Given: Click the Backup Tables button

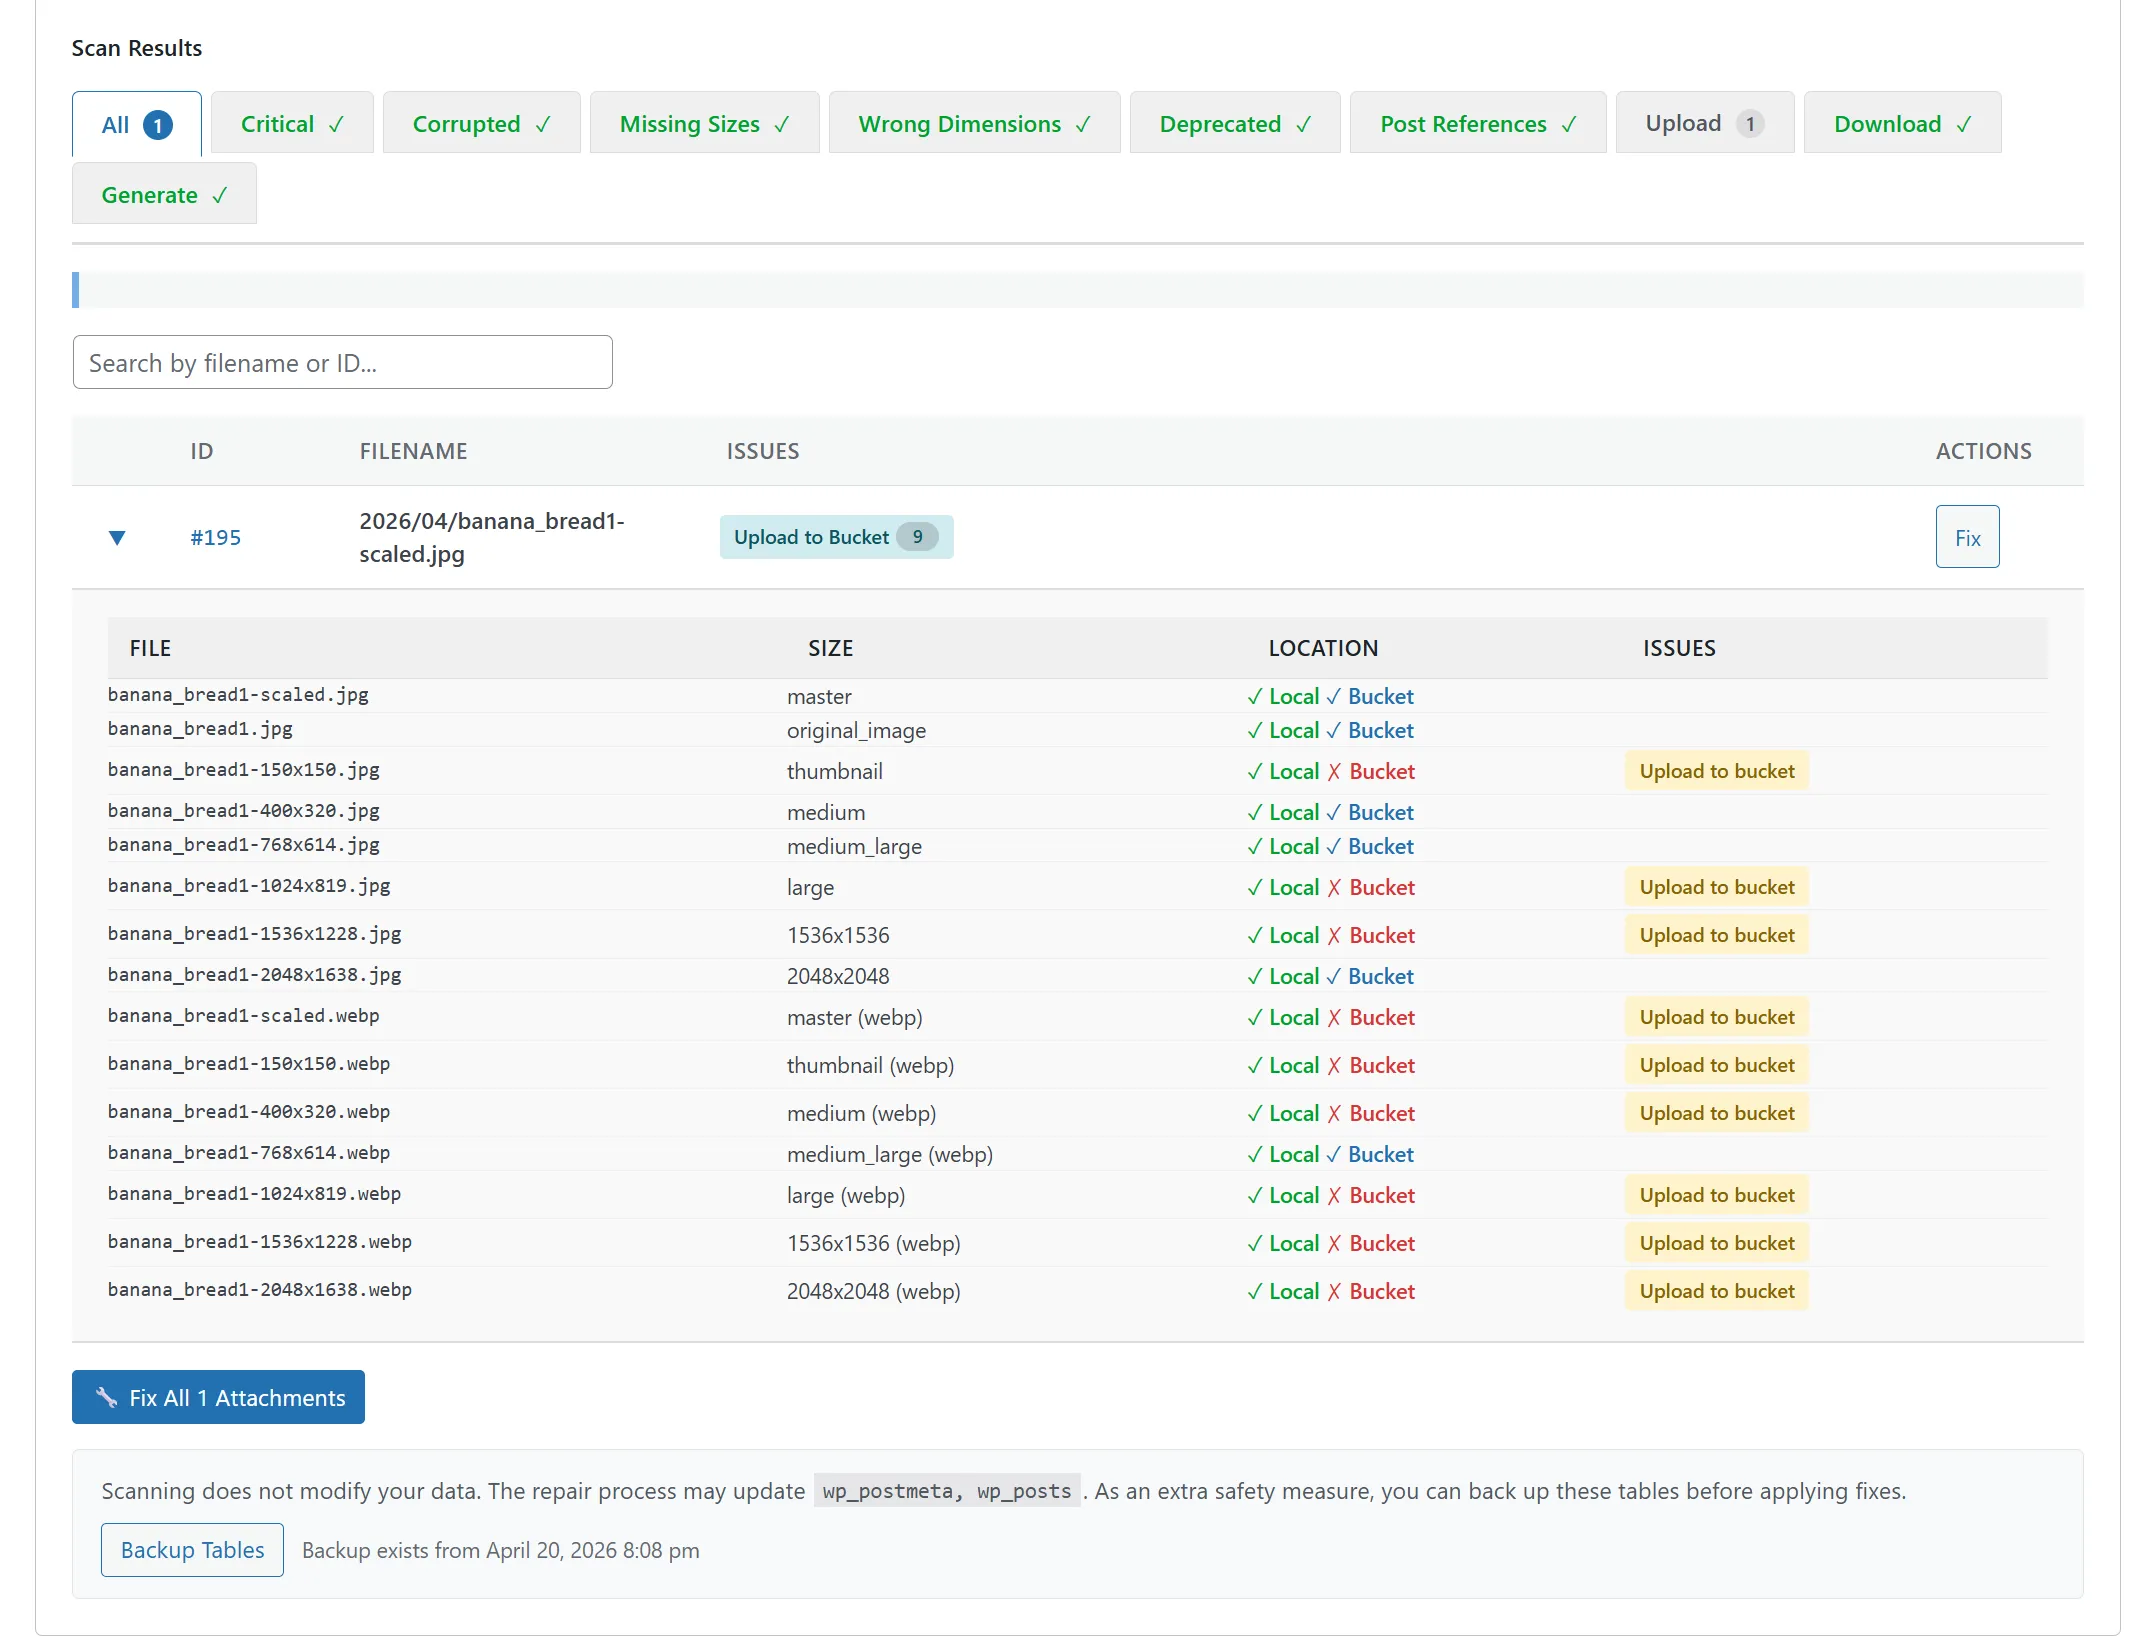Looking at the screenshot, I should (192, 1550).
